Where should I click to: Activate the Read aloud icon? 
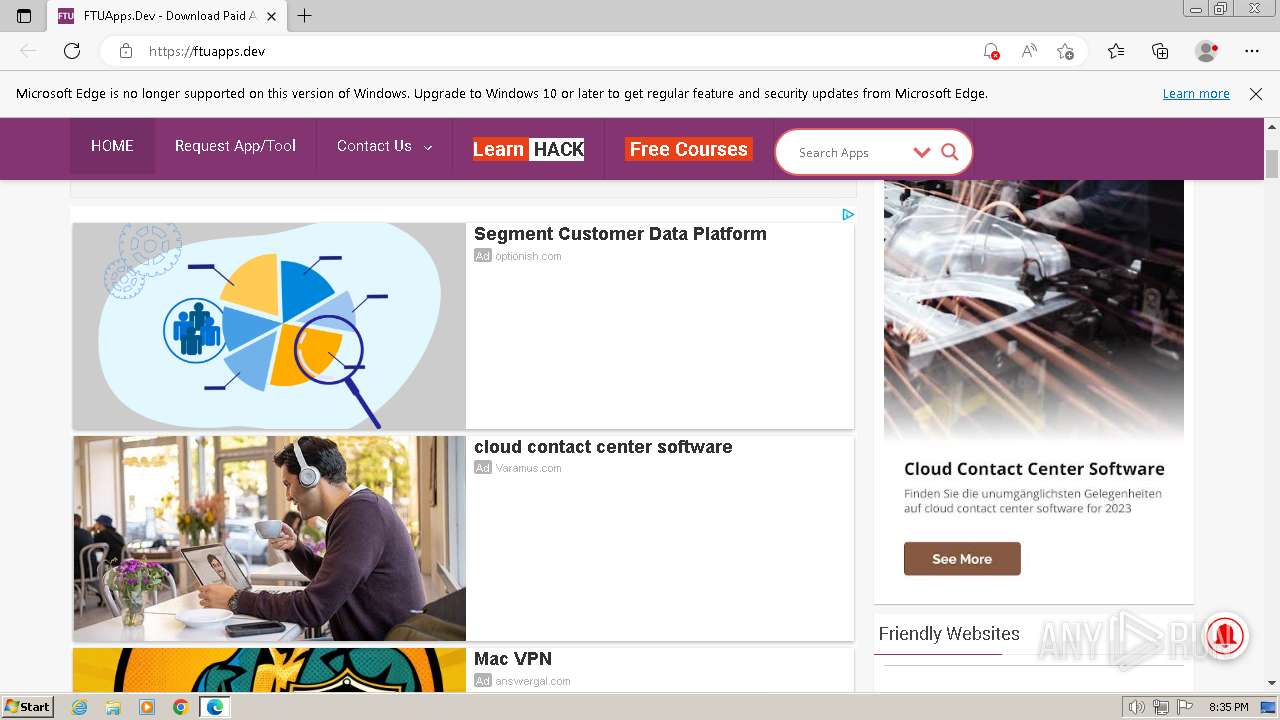1029,51
